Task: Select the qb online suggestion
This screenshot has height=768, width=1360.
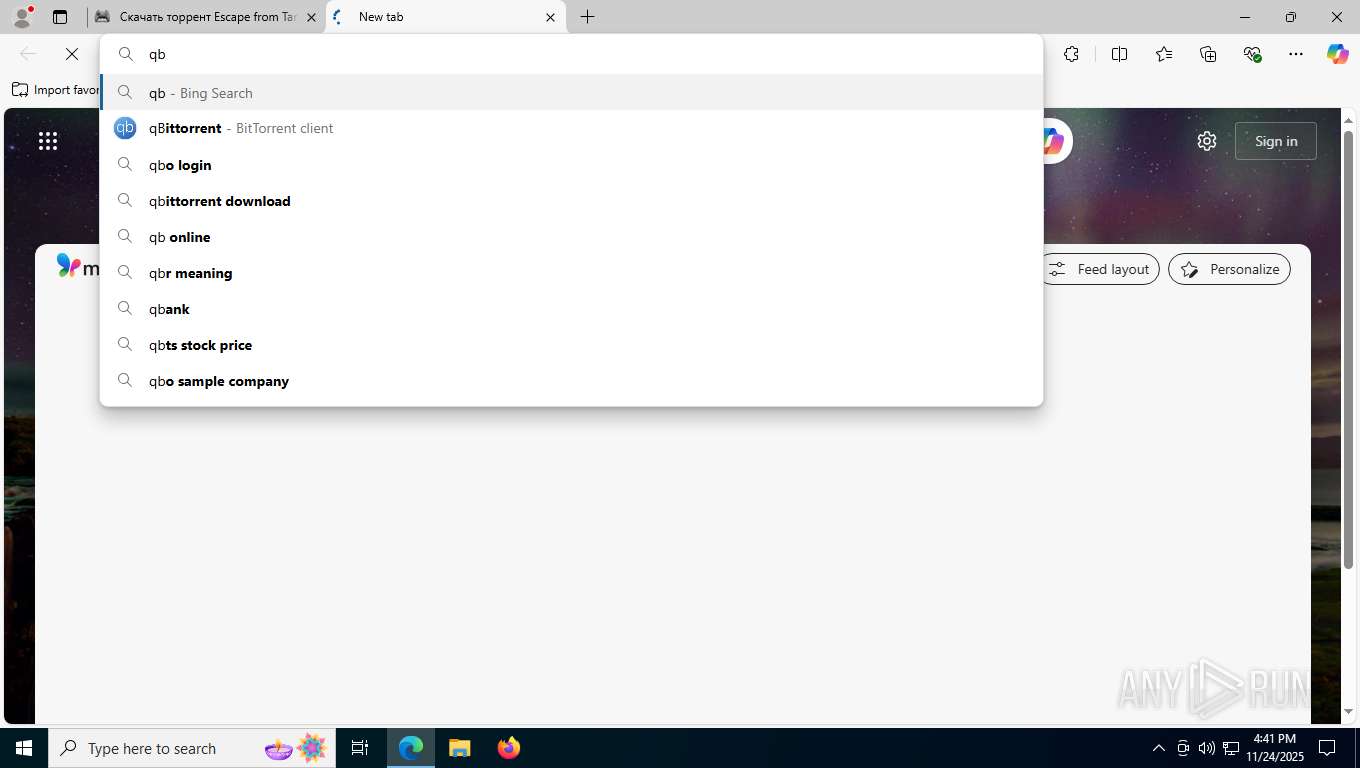Action: (571, 237)
